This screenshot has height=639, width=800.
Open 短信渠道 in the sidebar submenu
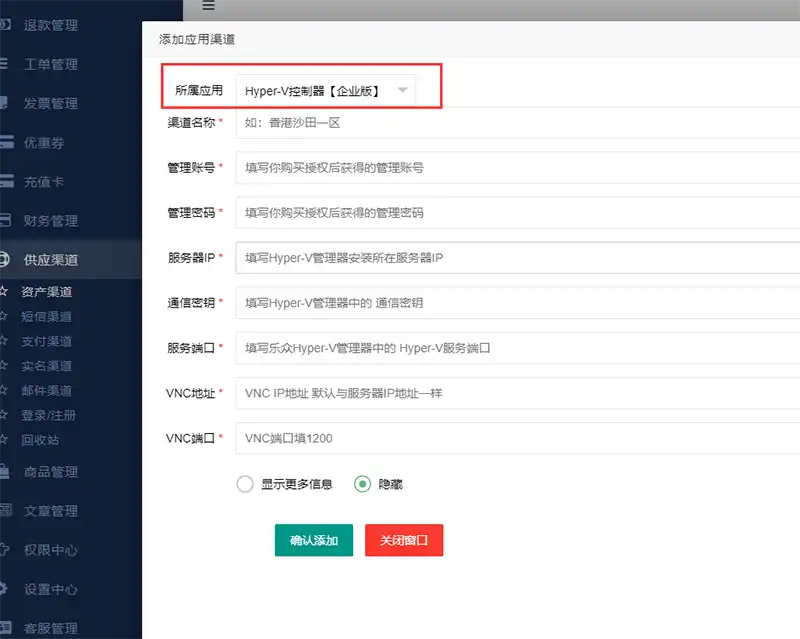click(47, 317)
